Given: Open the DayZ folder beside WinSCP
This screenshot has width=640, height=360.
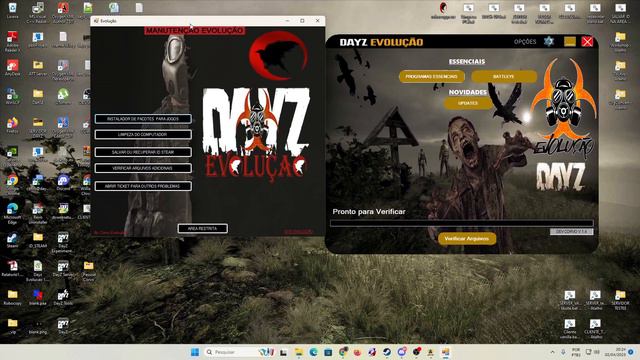Looking at the screenshot, I should point(38,97).
